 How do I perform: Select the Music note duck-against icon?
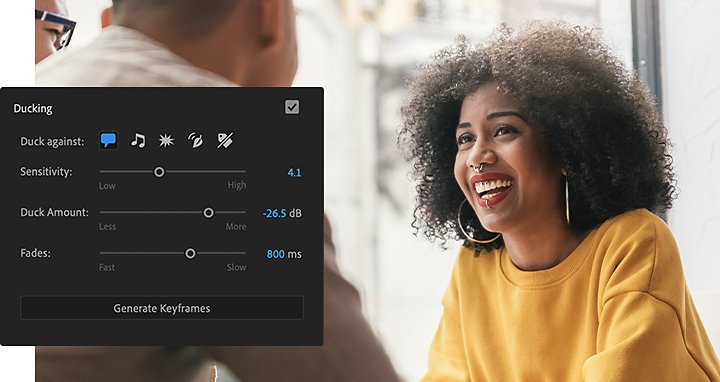pyautogui.click(x=138, y=140)
